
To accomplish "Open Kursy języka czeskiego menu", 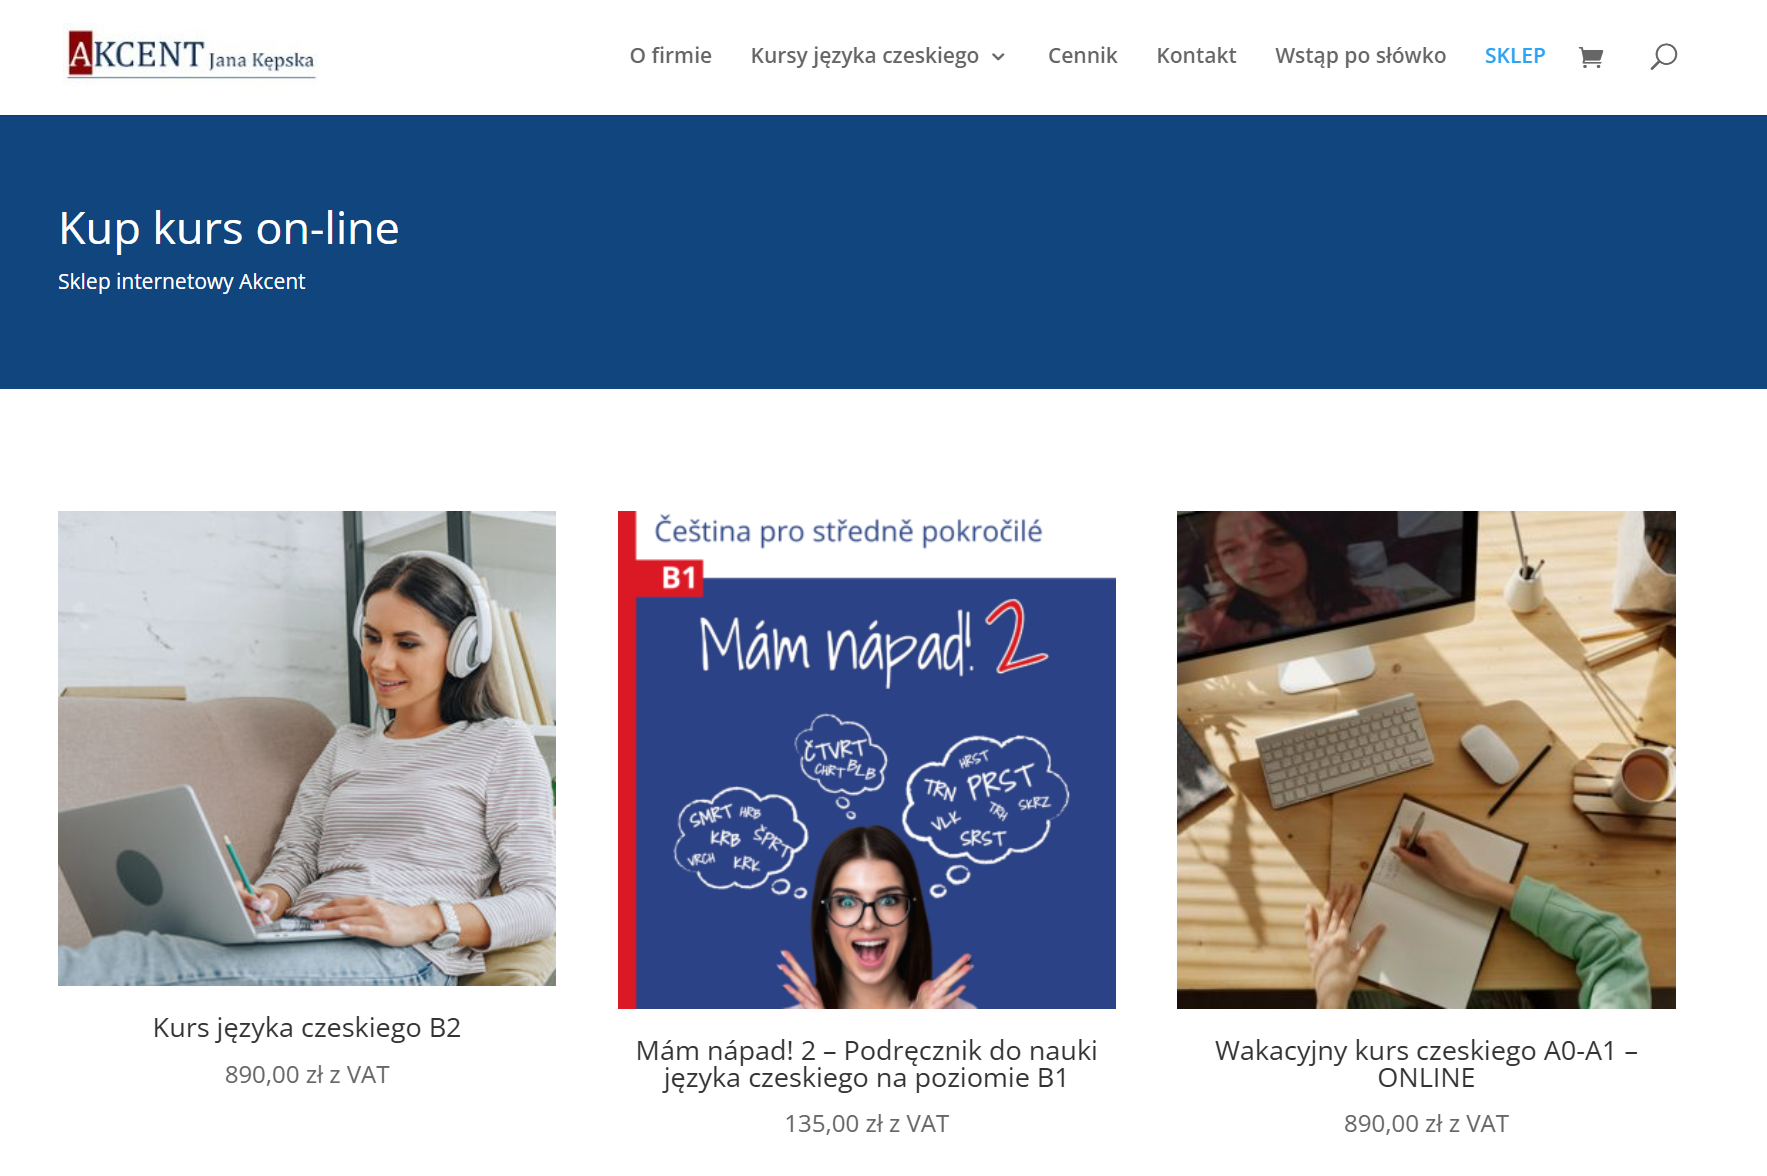I will pos(865,56).
